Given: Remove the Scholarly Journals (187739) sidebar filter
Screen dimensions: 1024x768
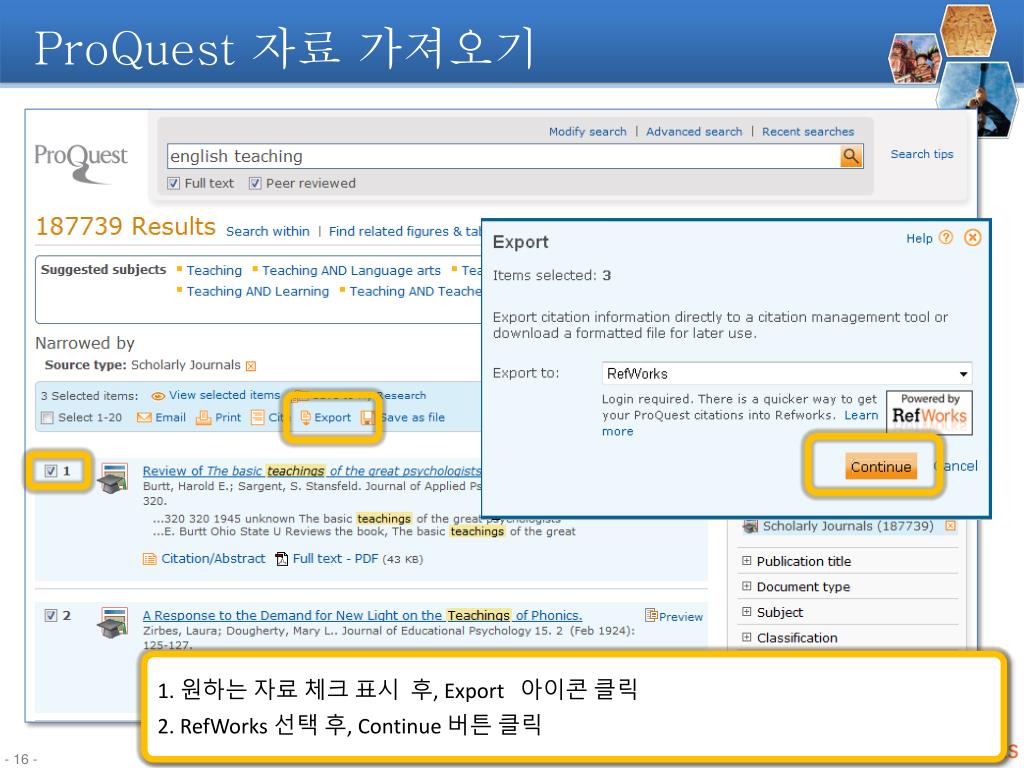Looking at the screenshot, I should [950, 526].
